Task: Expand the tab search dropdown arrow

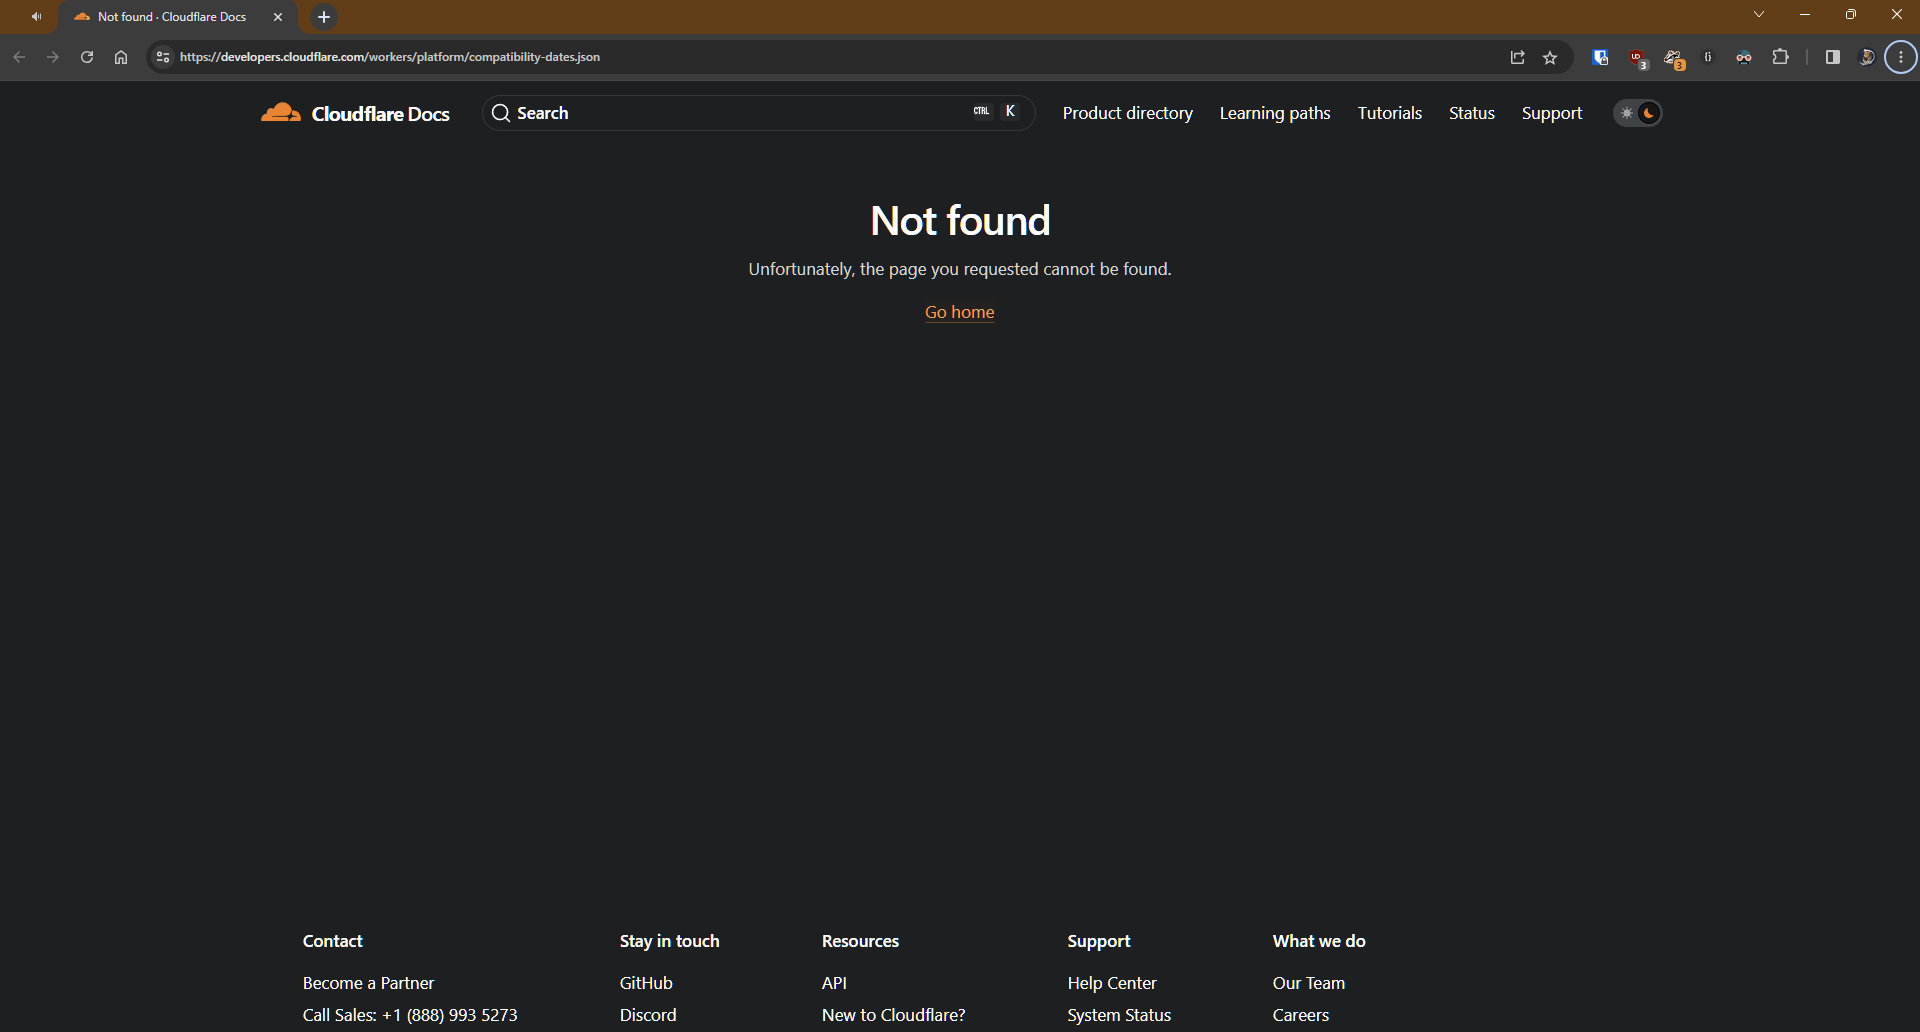Action: (1759, 14)
